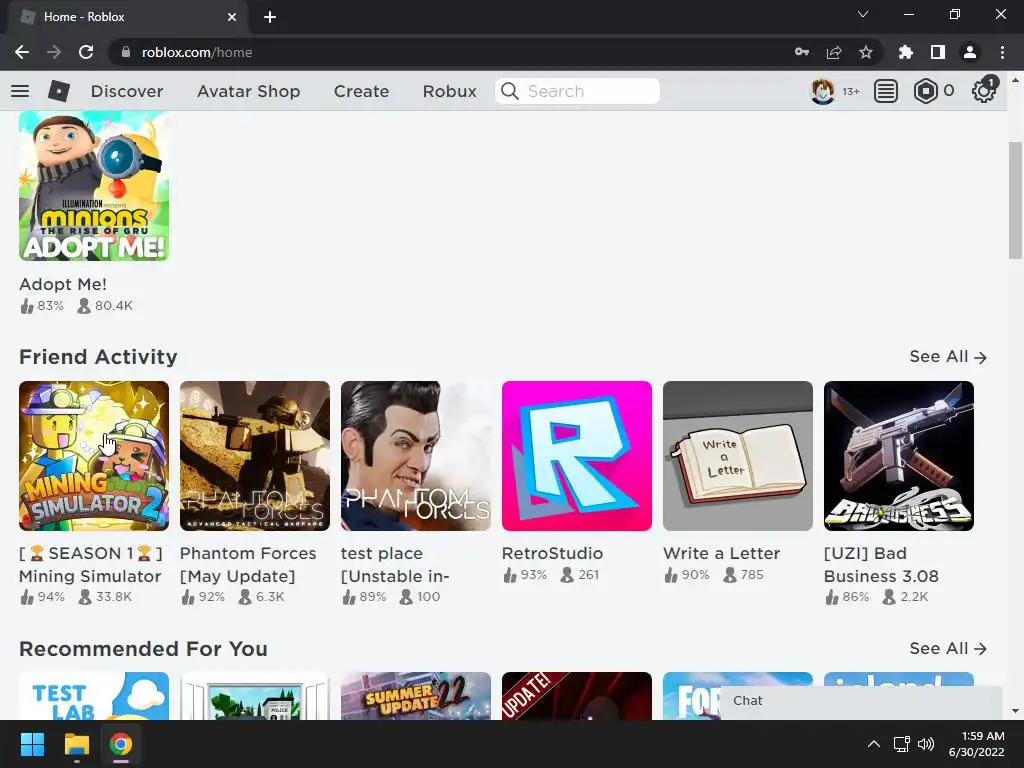1024x768 pixels.
Task: Open saved passwords key icon
Action: [x=802, y=52]
